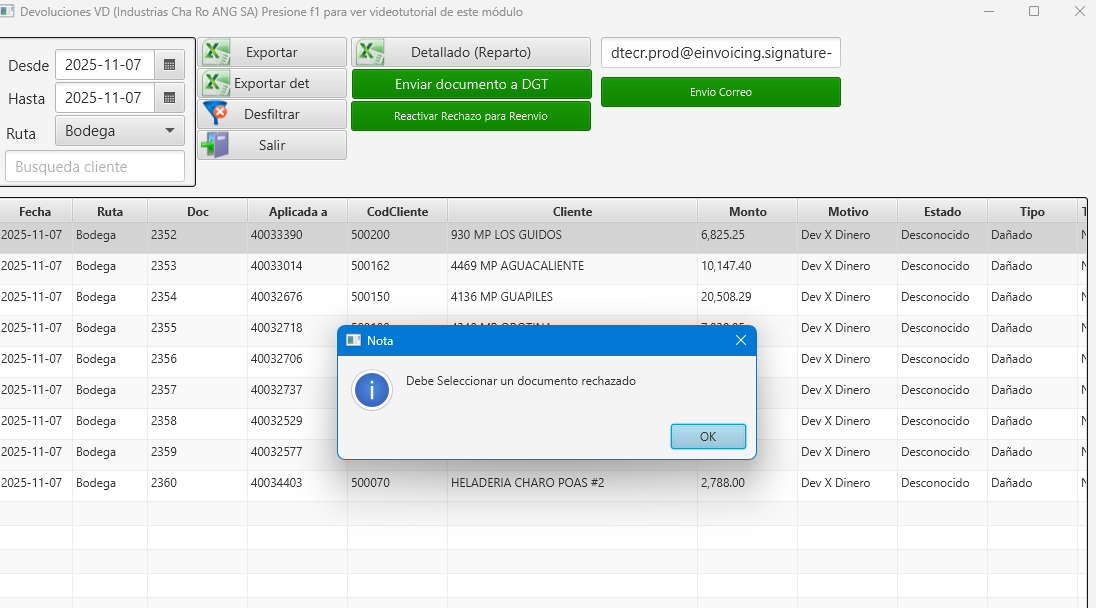Click the email address input field
1096x608 pixels.
click(720, 53)
